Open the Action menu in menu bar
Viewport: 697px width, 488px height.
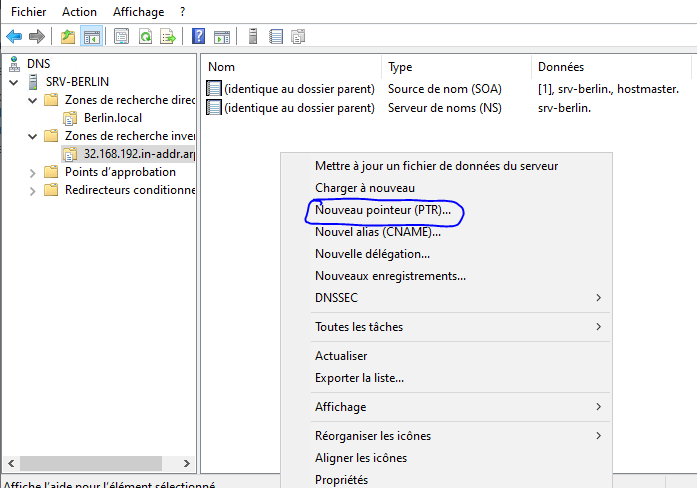pos(79,12)
